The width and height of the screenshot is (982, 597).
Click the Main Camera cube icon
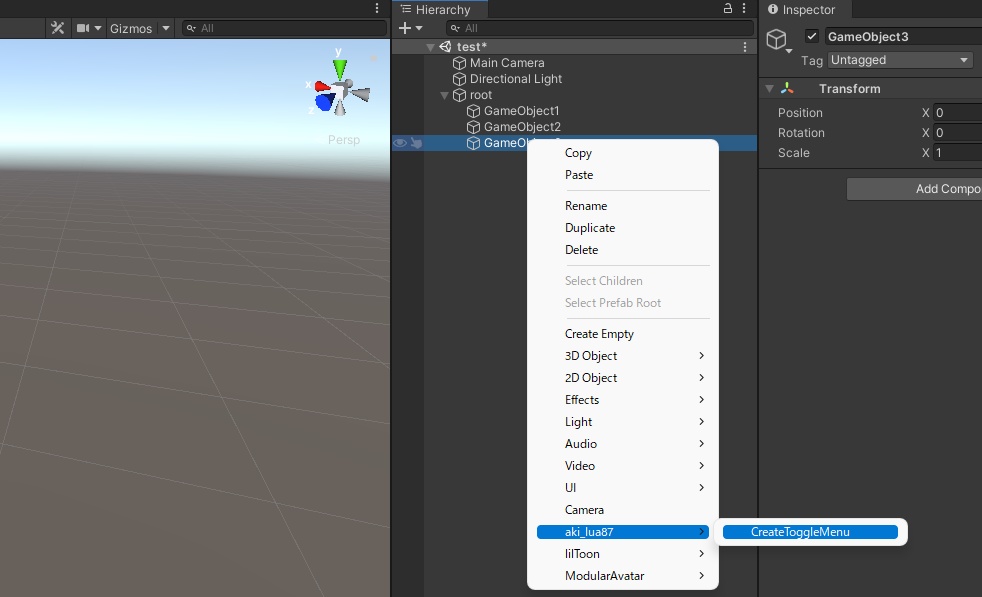coord(459,63)
